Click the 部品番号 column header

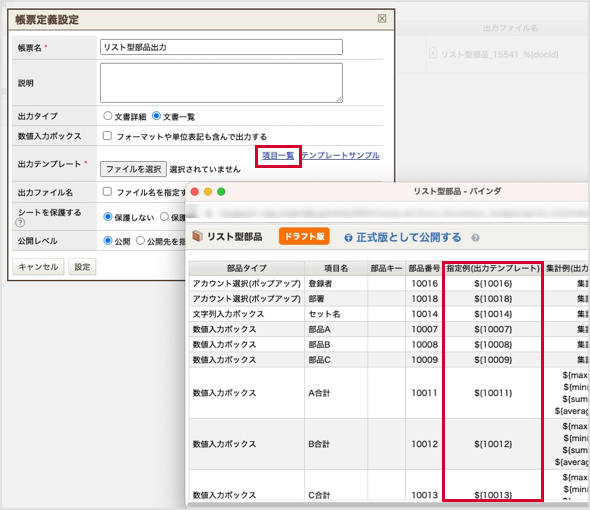coord(424,268)
